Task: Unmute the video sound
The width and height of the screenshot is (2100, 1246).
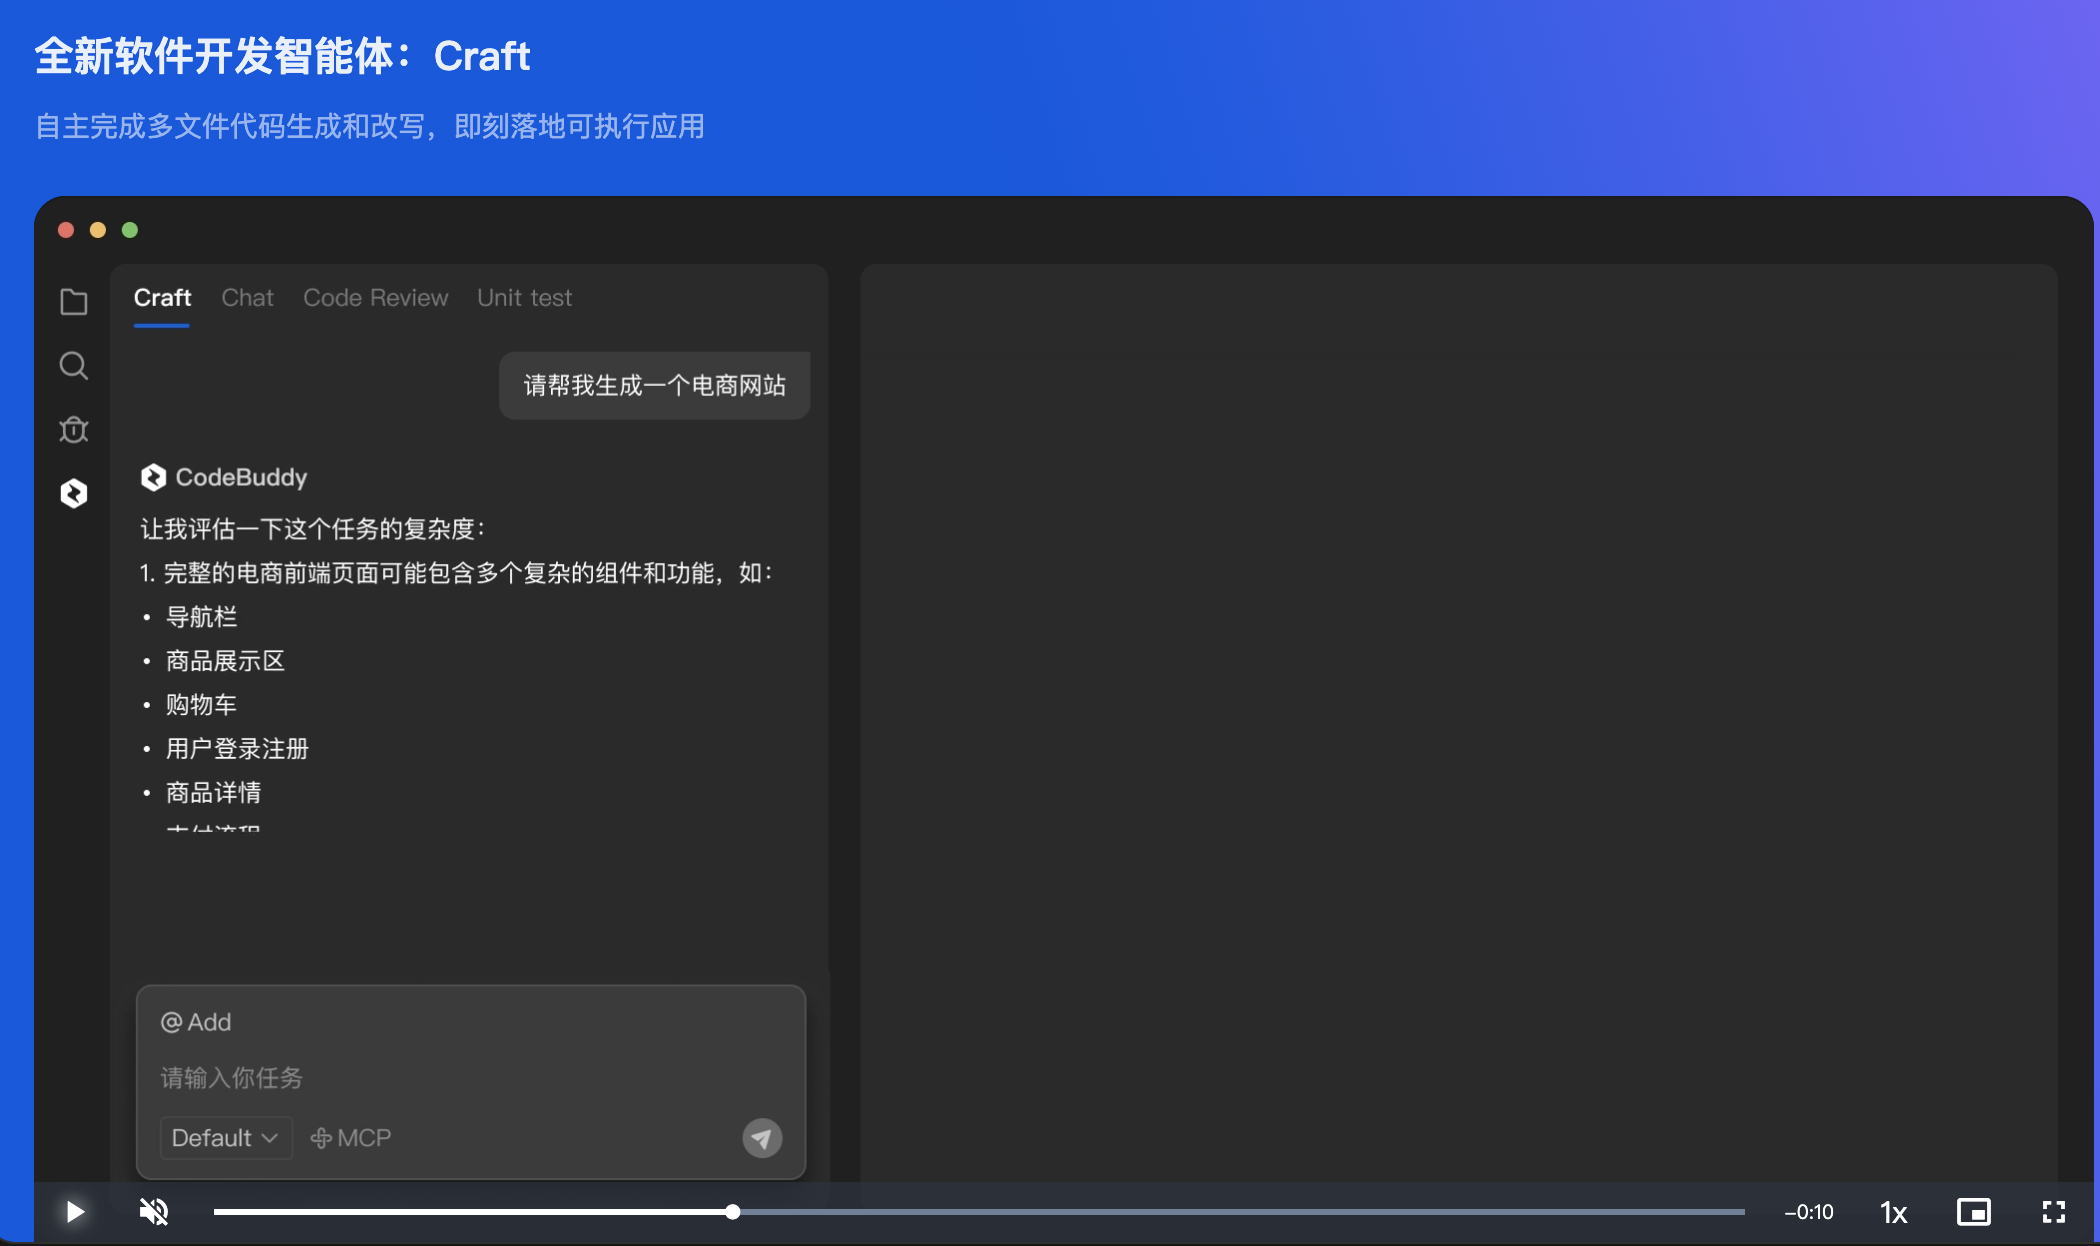Action: pyautogui.click(x=154, y=1212)
